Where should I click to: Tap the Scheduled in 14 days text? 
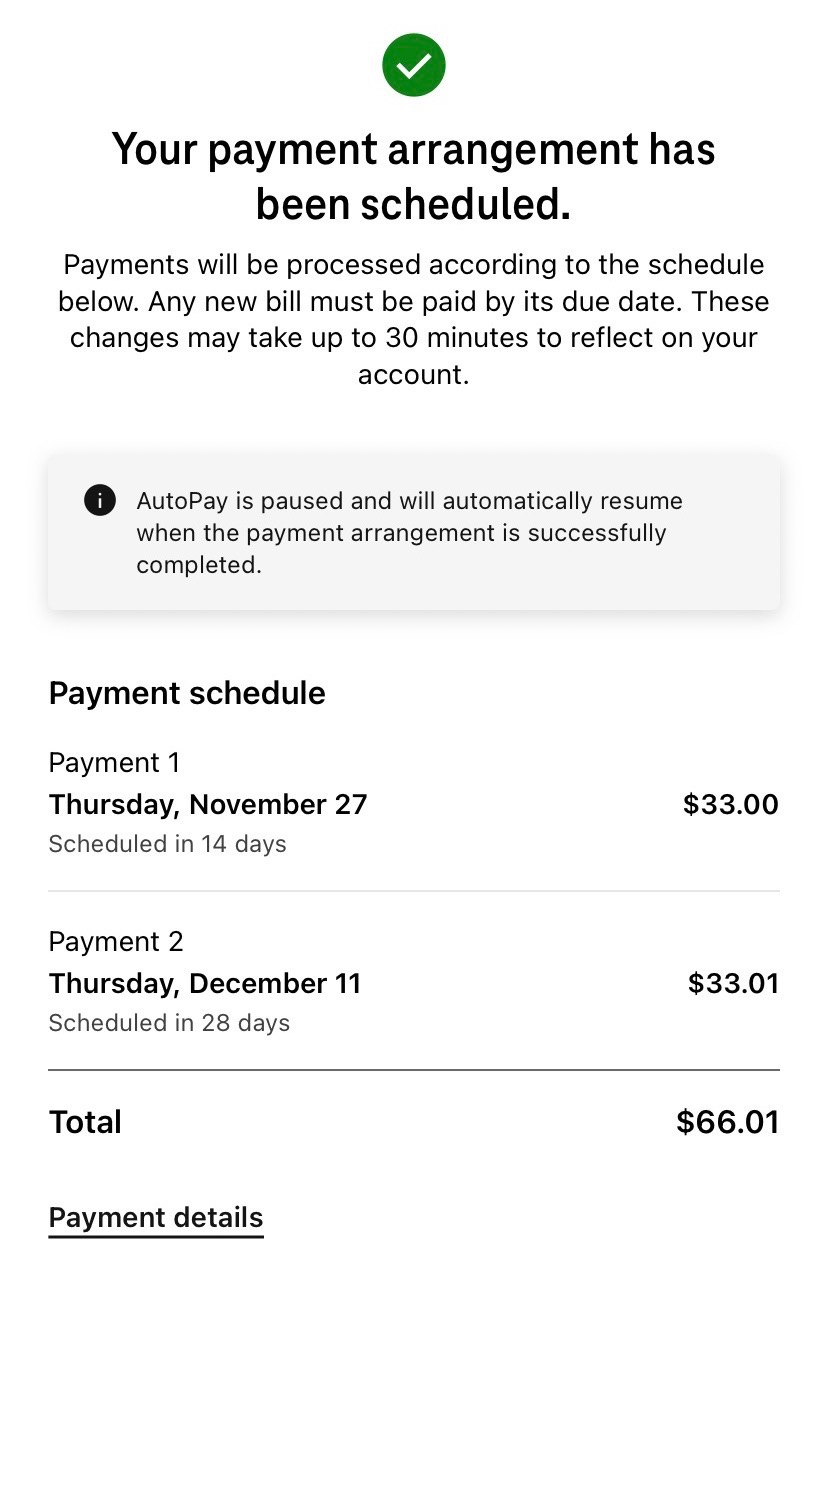tap(167, 844)
